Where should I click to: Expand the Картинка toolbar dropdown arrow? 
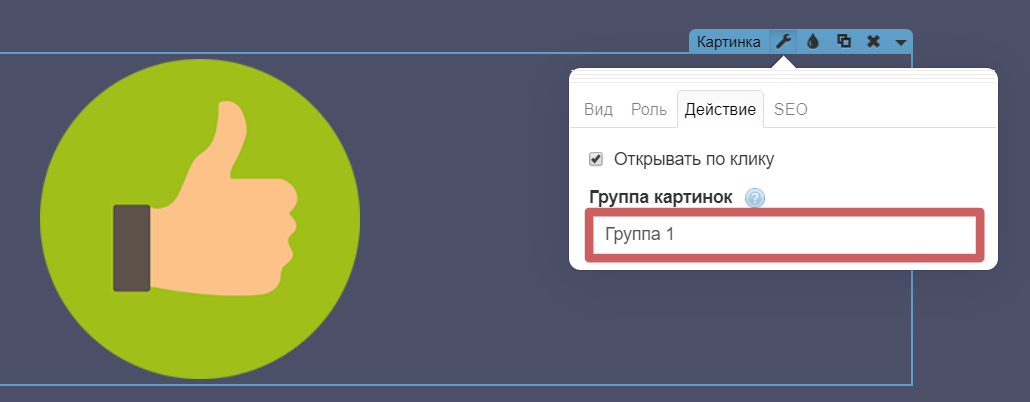click(901, 43)
